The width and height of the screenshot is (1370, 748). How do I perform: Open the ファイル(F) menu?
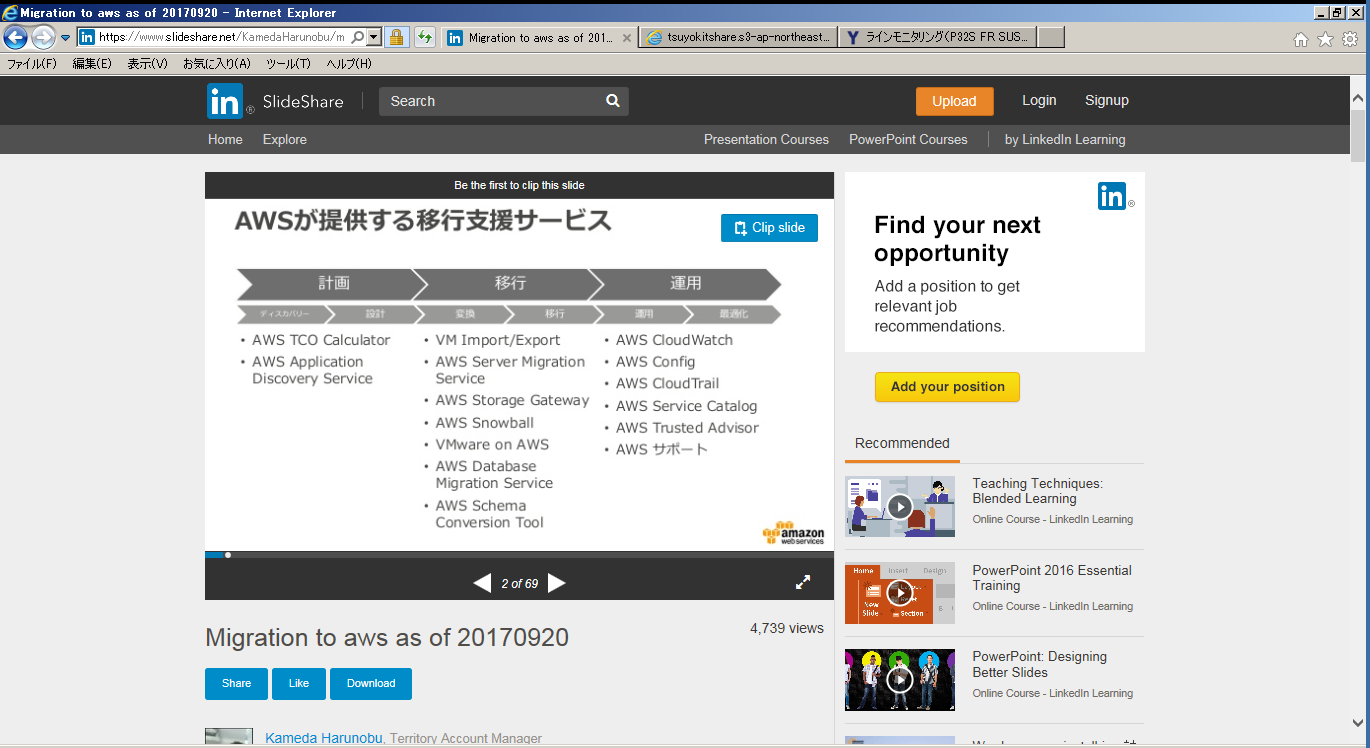tap(32, 64)
